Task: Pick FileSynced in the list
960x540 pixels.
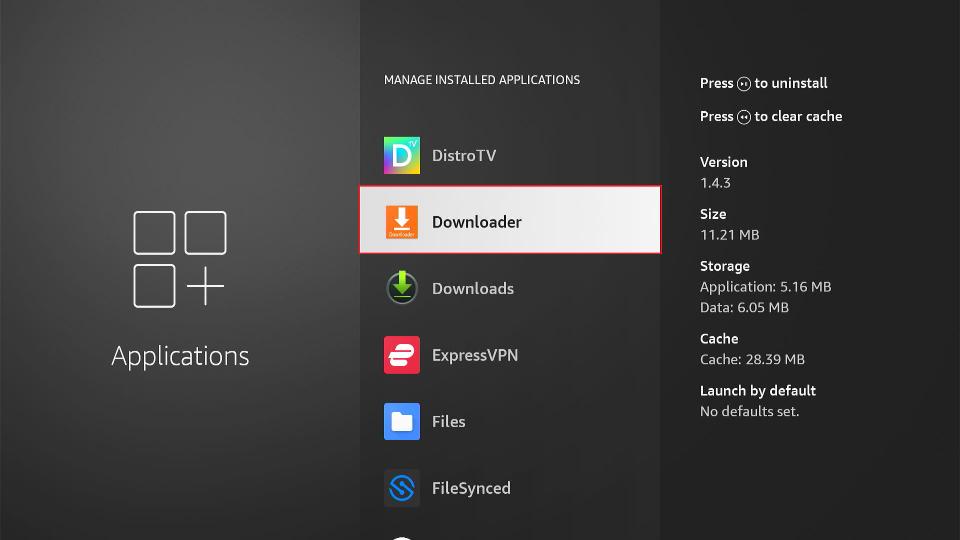Action: (510, 488)
